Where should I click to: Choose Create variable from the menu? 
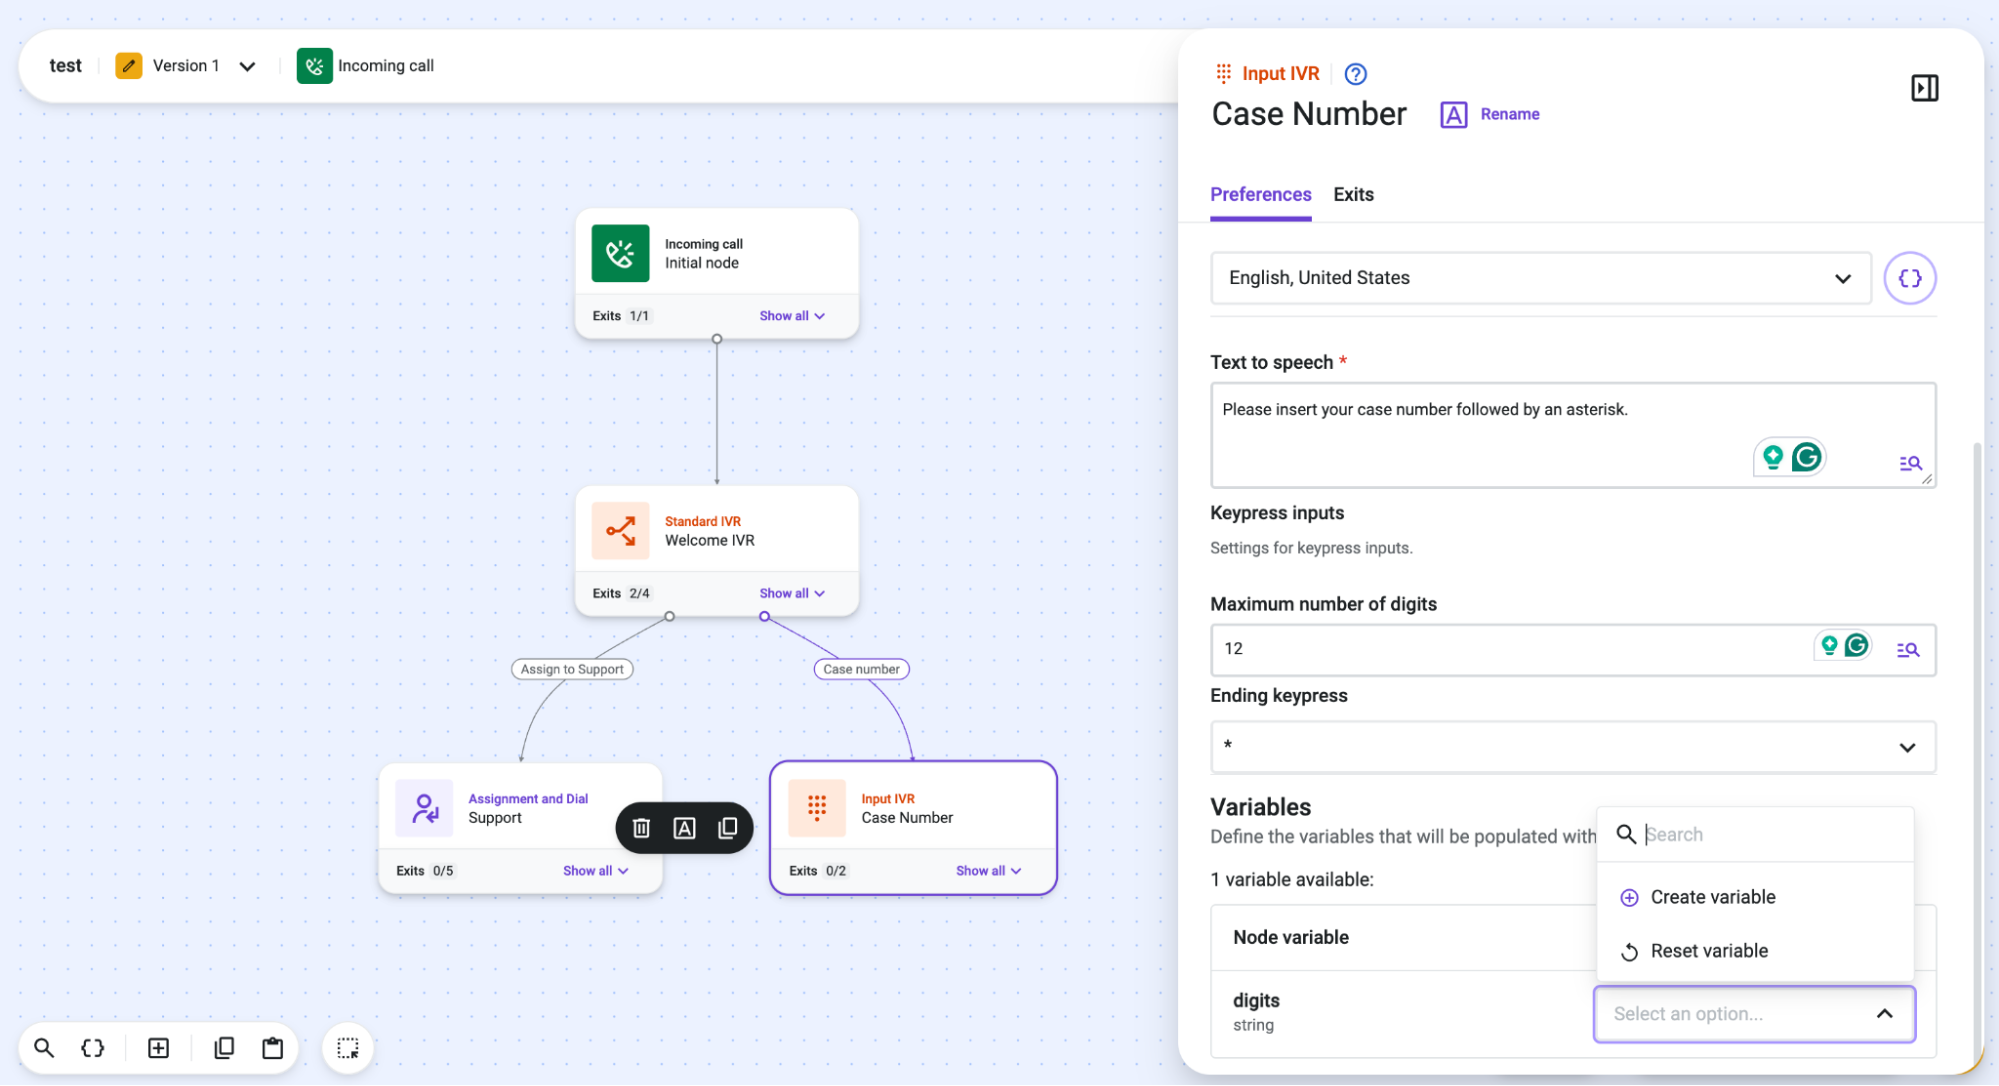1755,897
